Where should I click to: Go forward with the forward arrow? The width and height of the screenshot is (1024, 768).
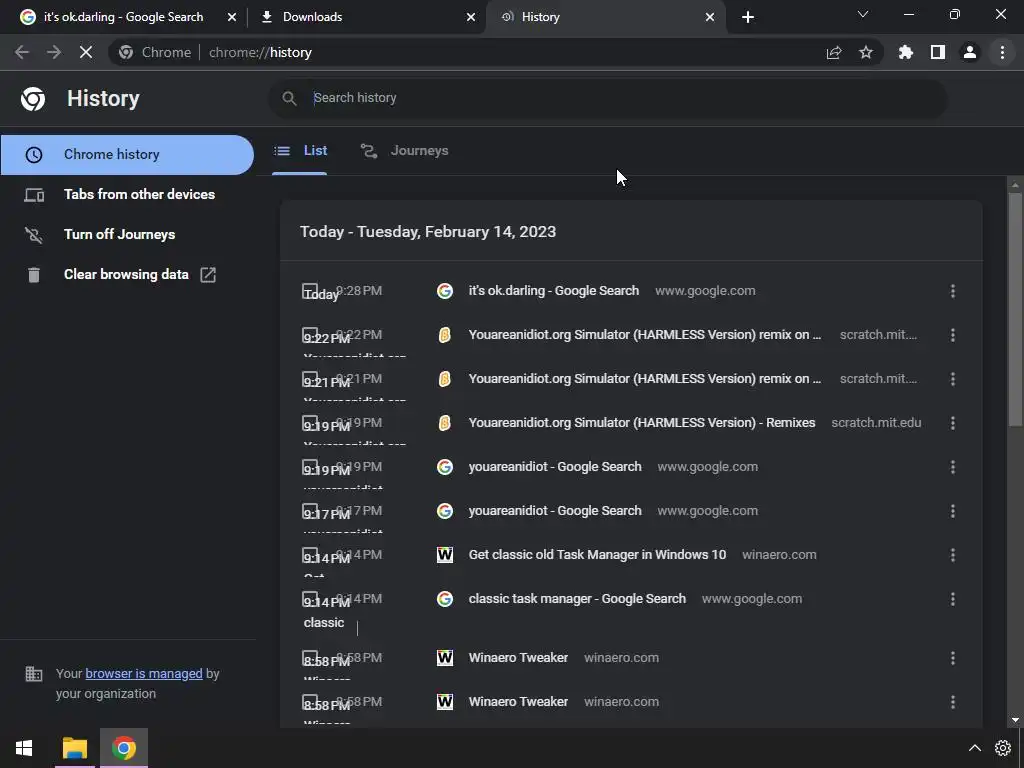tap(54, 52)
